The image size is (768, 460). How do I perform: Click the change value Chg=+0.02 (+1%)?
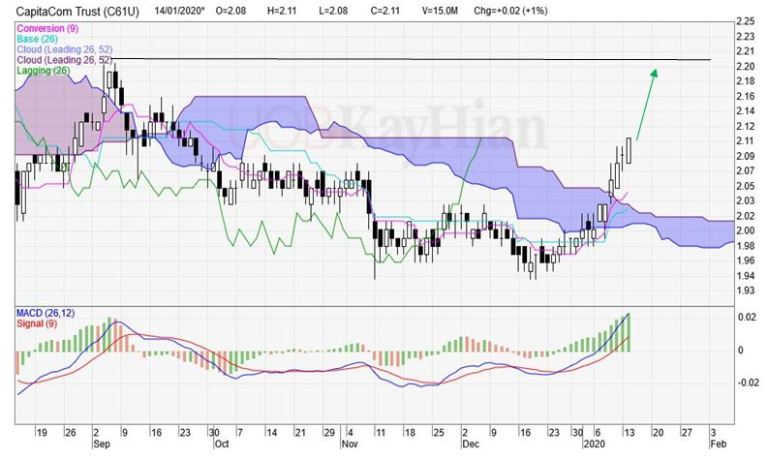click(510, 10)
